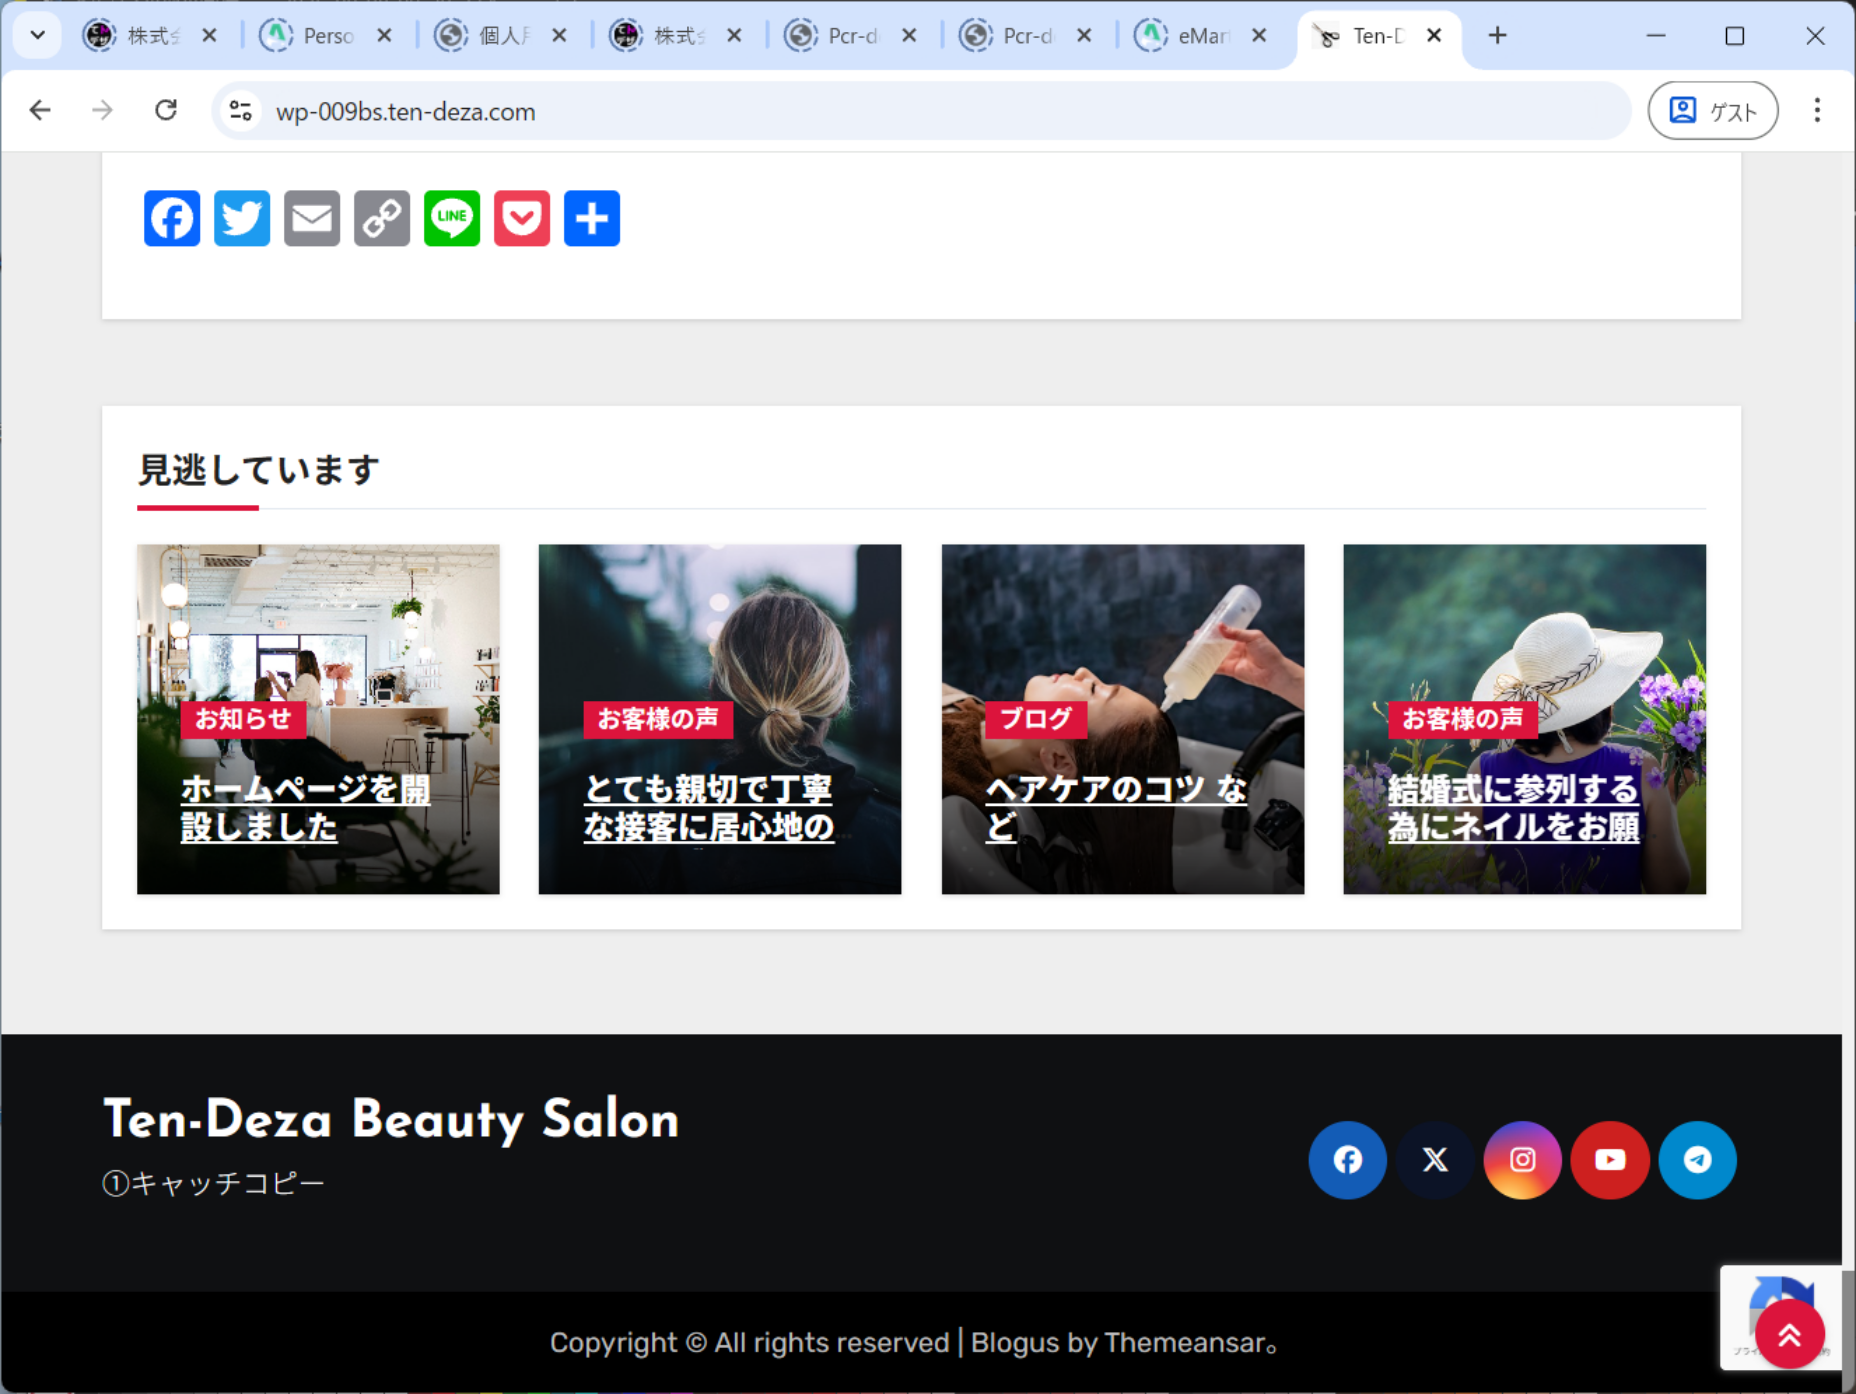
Task: Click footer X social icon
Action: pyautogui.click(x=1435, y=1160)
